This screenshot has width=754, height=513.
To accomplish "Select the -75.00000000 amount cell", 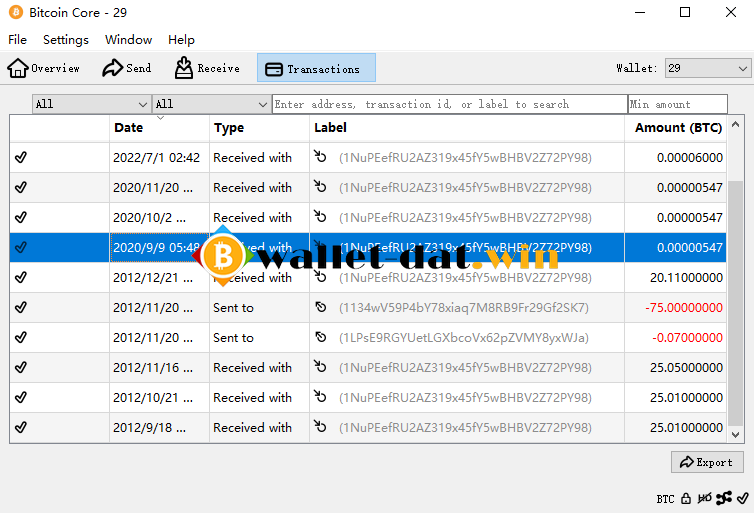I will 675,308.
